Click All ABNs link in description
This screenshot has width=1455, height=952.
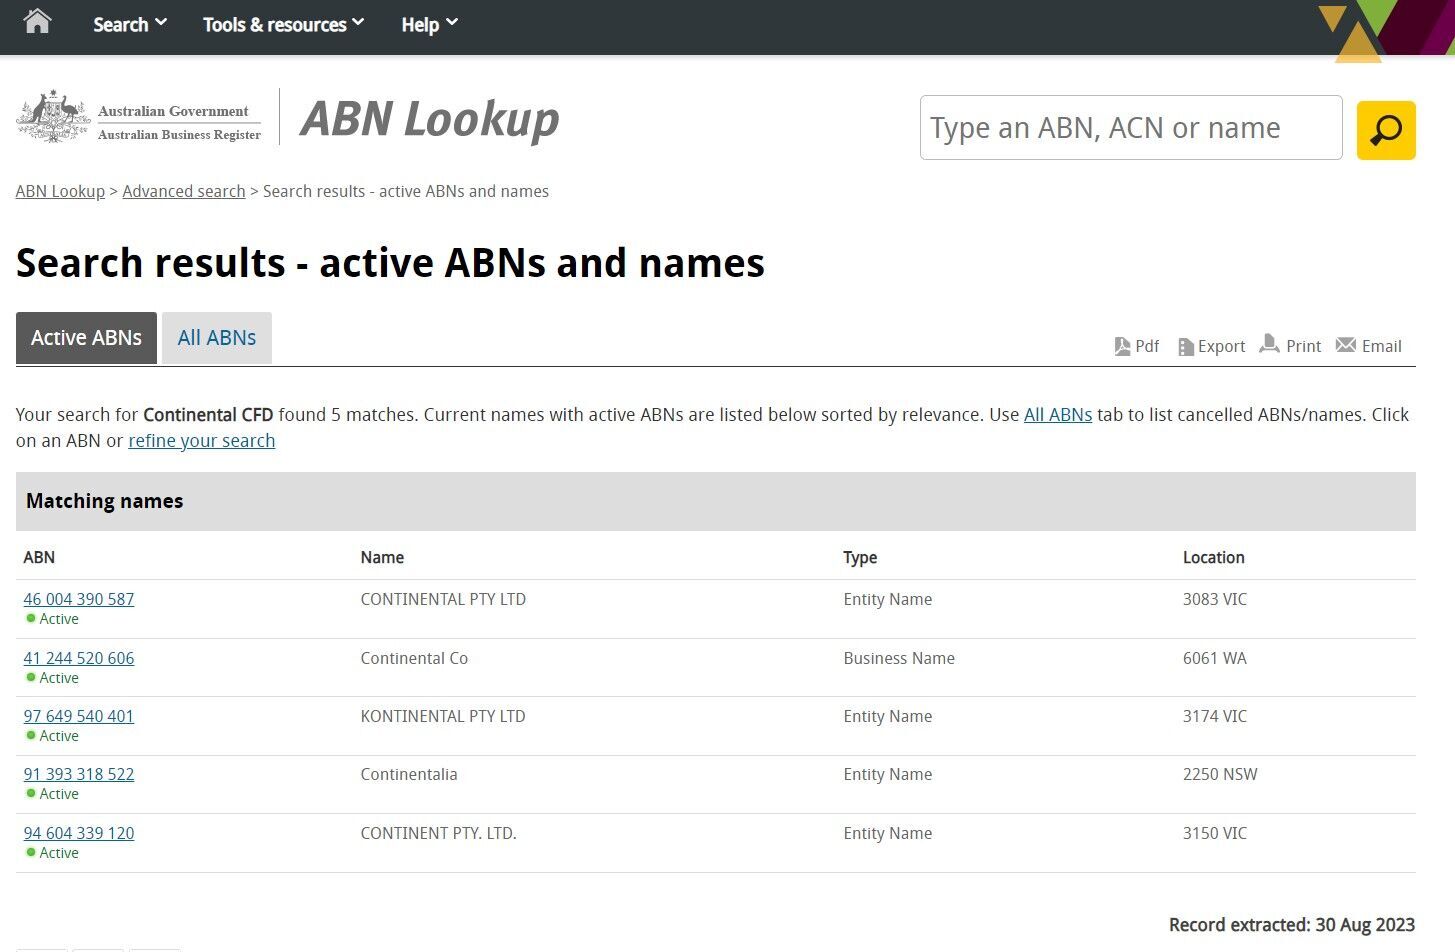1058,414
